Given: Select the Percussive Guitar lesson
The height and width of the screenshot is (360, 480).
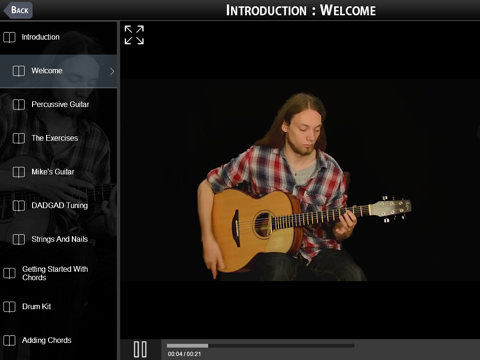Looking at the screenshot, I should coord(58,104).
